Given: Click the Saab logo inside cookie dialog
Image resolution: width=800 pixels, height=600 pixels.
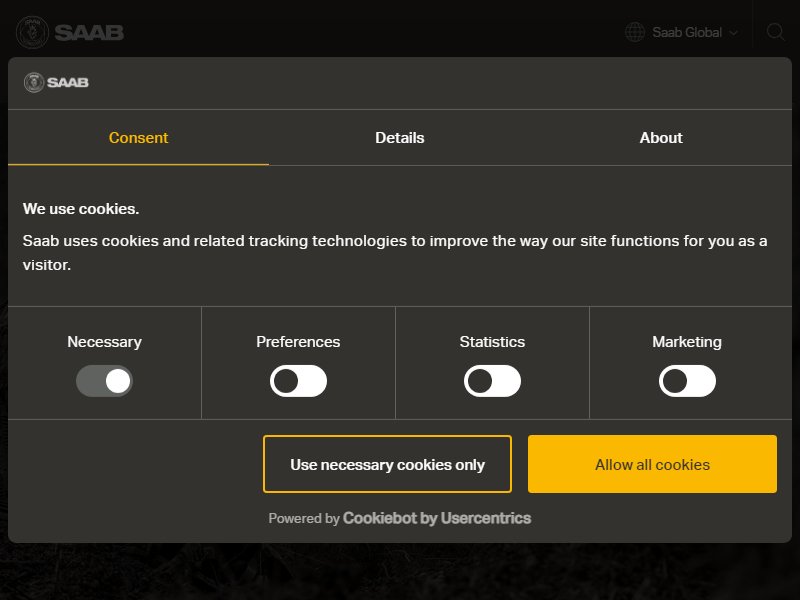Looking at the screenshot, I should [56, 82].
